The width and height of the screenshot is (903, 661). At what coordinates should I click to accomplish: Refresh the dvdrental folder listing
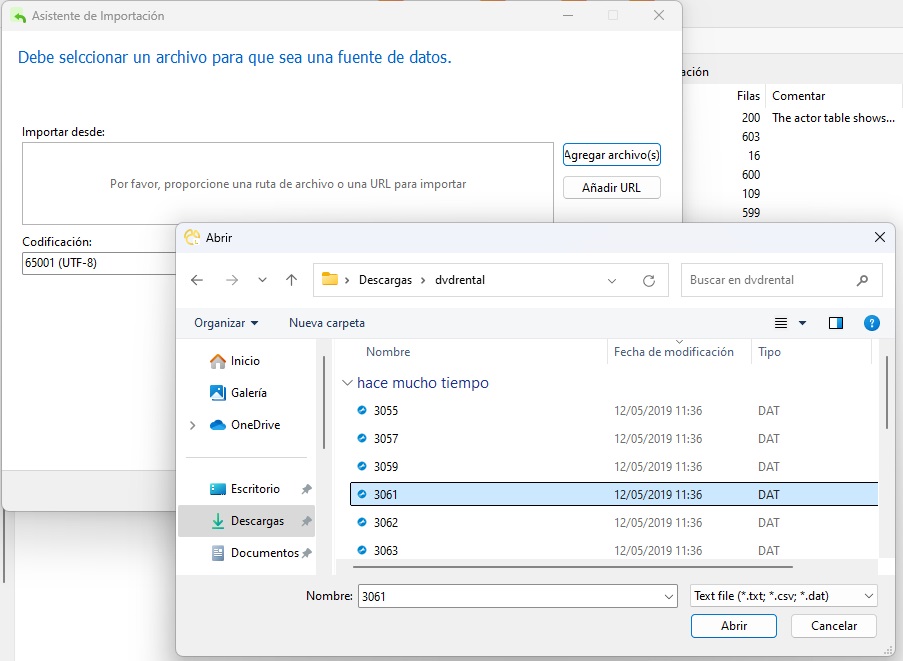649,280
